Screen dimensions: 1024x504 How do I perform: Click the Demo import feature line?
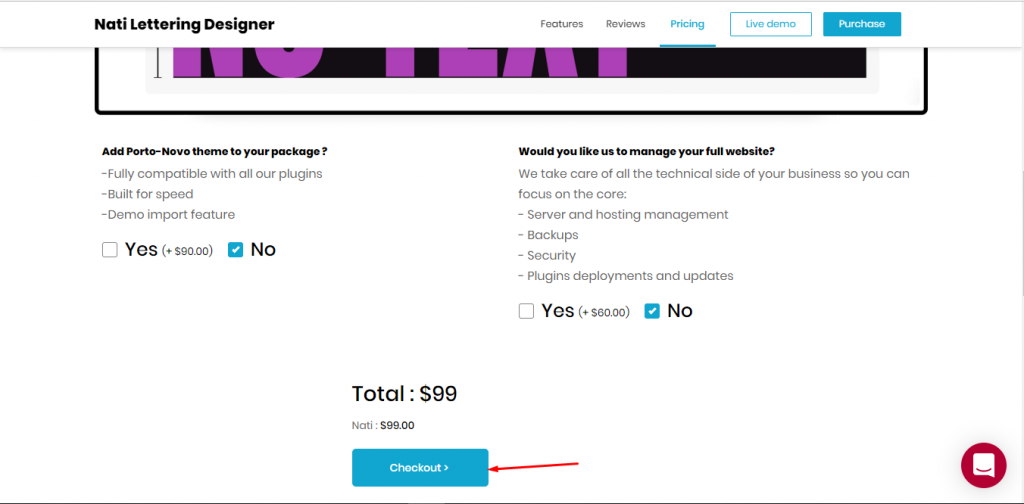pos(168,214)
